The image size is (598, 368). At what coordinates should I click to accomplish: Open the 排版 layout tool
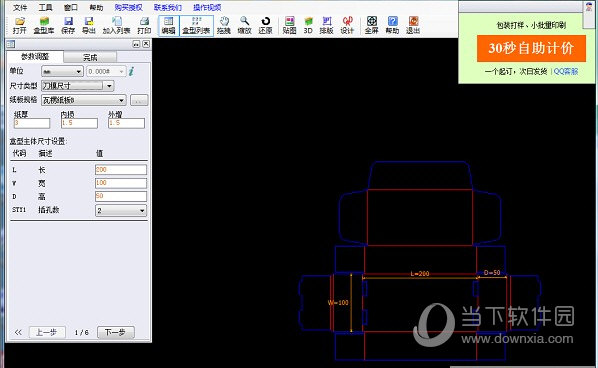pyautogui.click(x=326, y=25)
